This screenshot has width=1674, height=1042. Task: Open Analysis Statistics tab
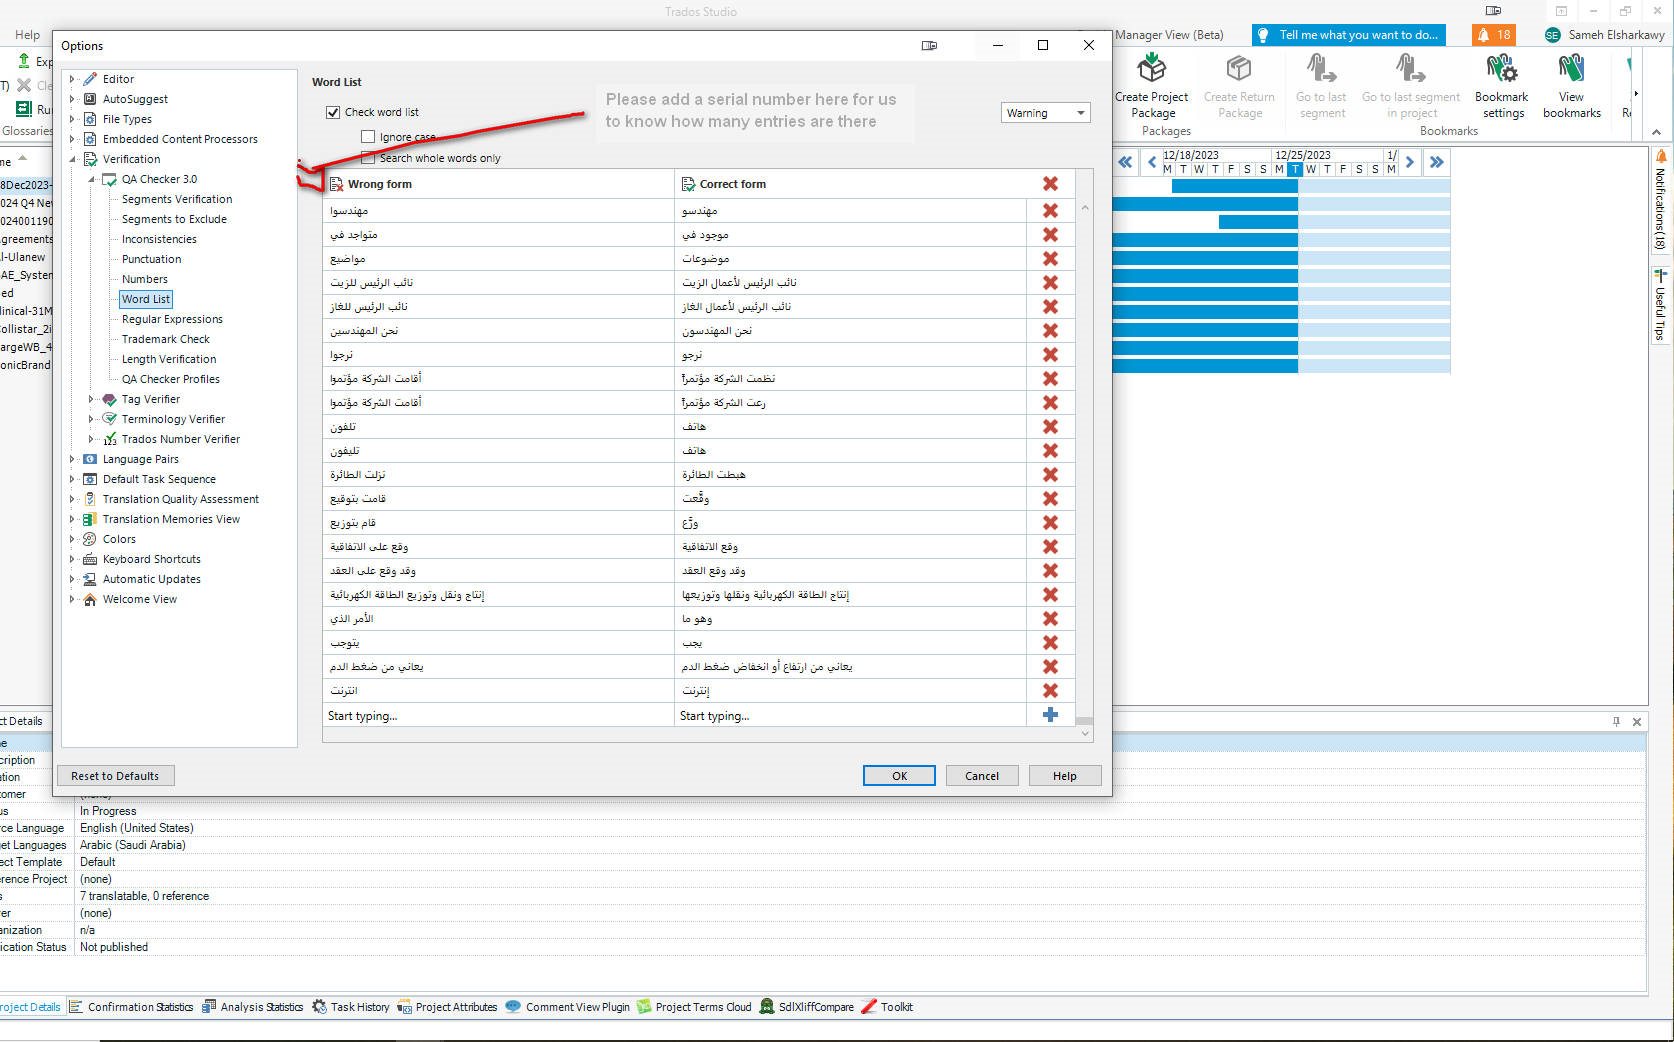(252, 1007)
